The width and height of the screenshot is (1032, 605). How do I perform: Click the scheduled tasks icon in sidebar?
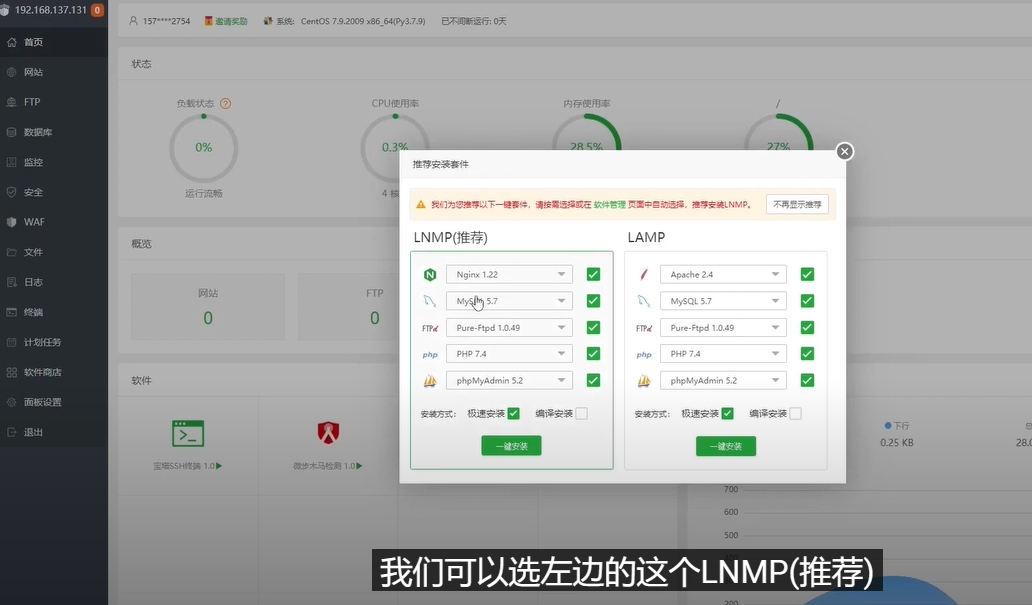click(12, 342)
